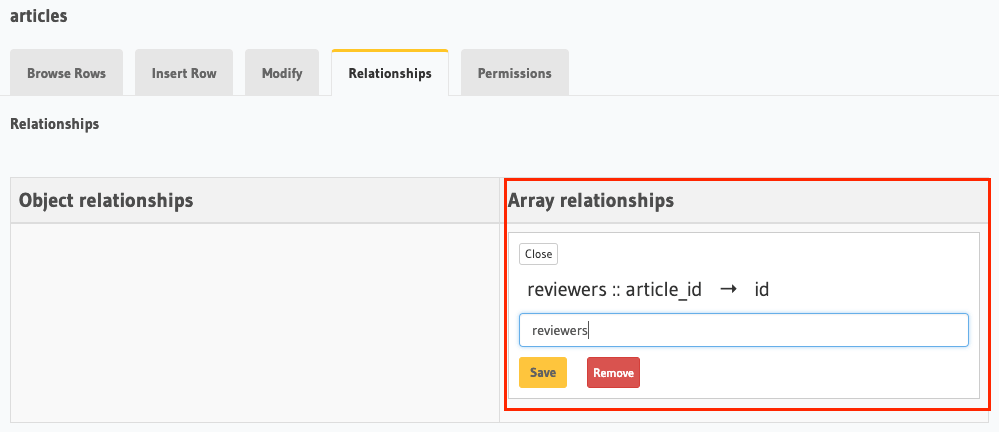This screenshot has height=432, width=999.
Task: Click blank area right of the Remove button
Action: pyautogui.click(x=800, y=372)
